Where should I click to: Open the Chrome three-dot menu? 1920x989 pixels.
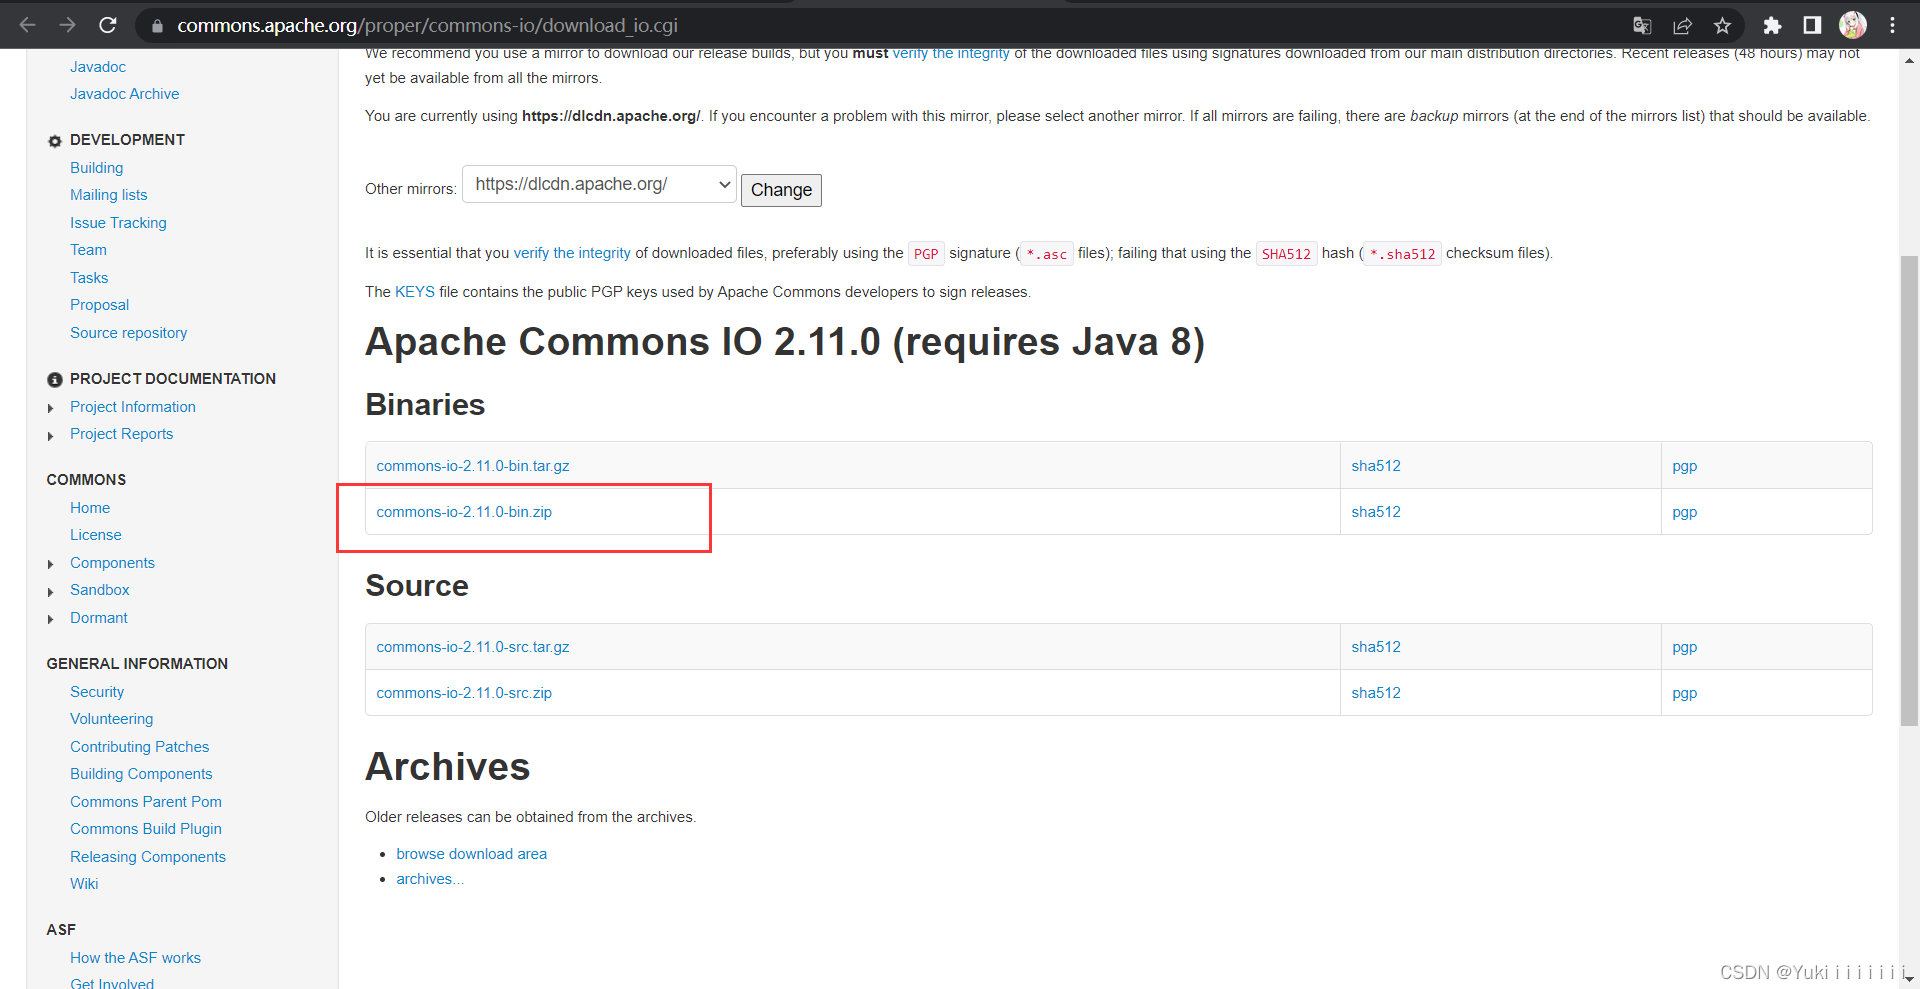coord(1892,25)
